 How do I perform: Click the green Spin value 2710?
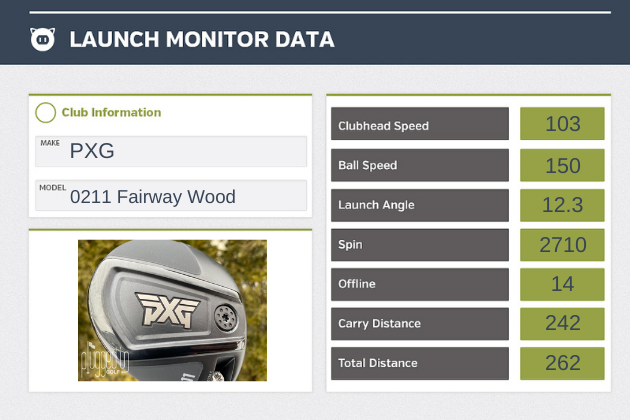(x=562, y=244)
